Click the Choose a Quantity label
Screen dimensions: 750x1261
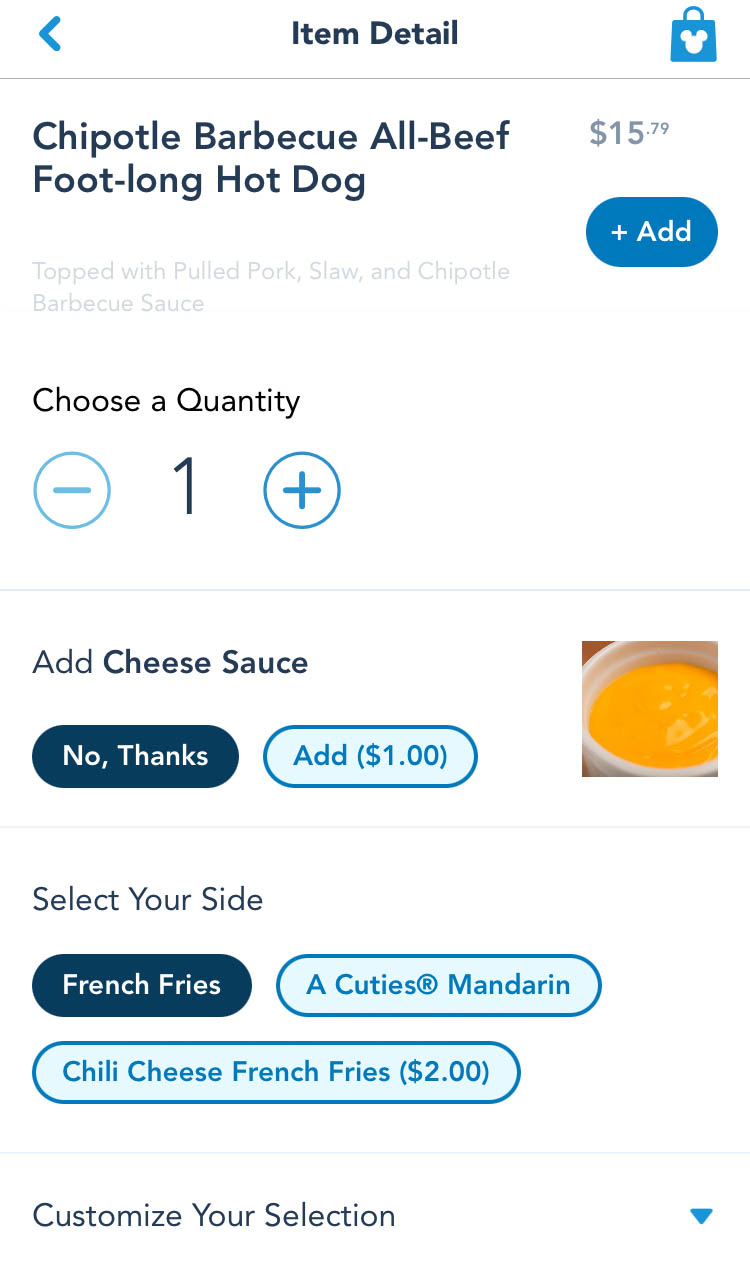point(166,401)
